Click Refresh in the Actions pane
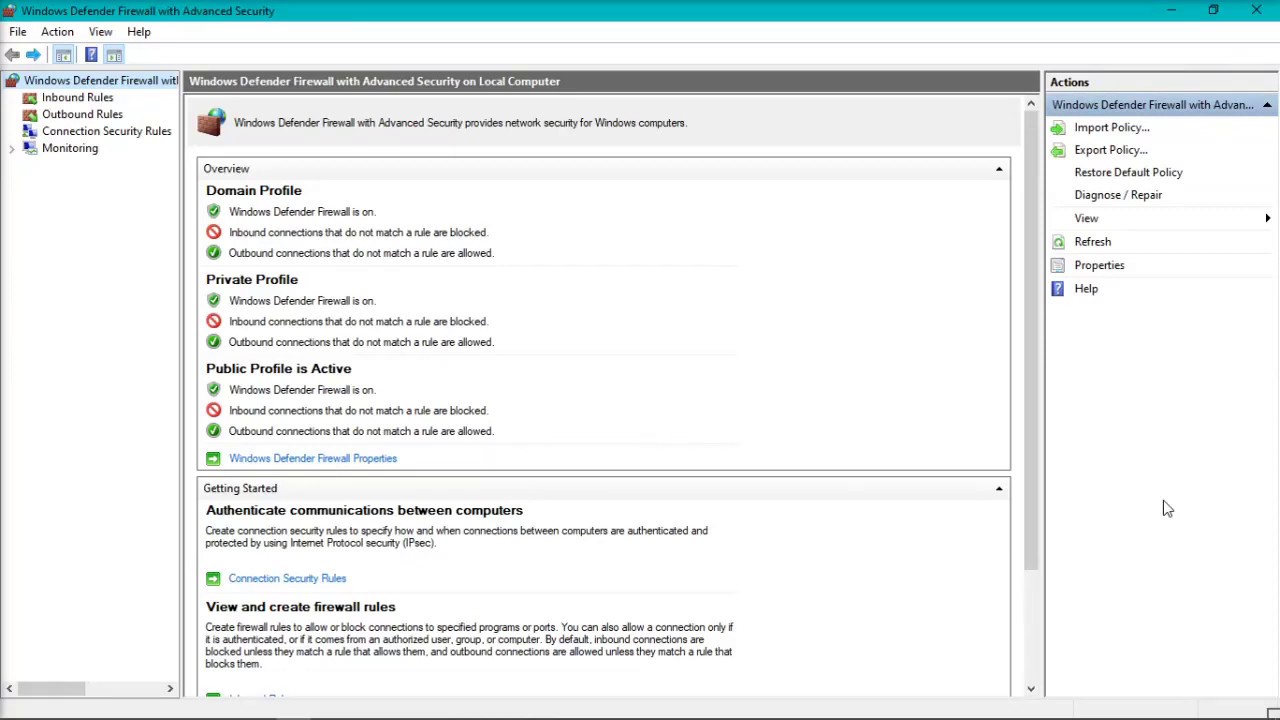 [x=1092, y=242]
